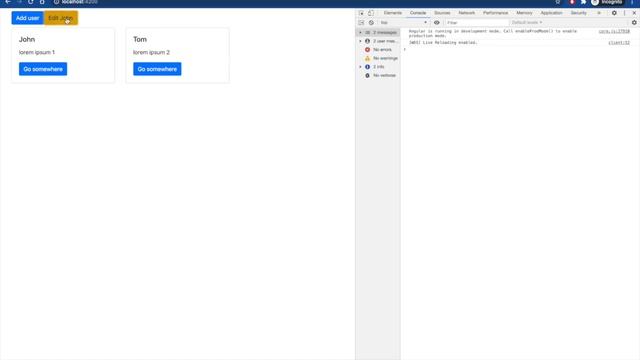640x360 pixels.
Task: Toggle the console sidebar icon
Action: 361,23
